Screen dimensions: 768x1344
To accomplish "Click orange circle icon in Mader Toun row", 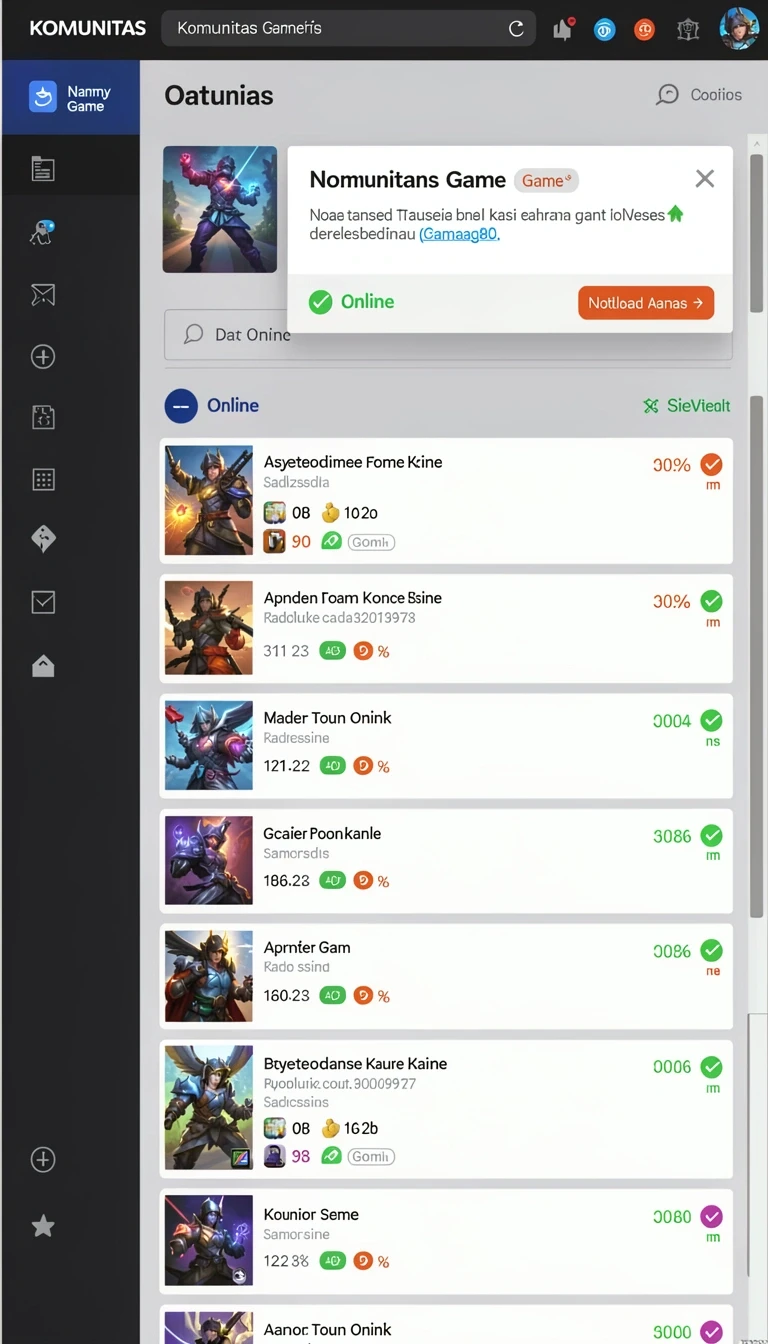I will (364, 766).
